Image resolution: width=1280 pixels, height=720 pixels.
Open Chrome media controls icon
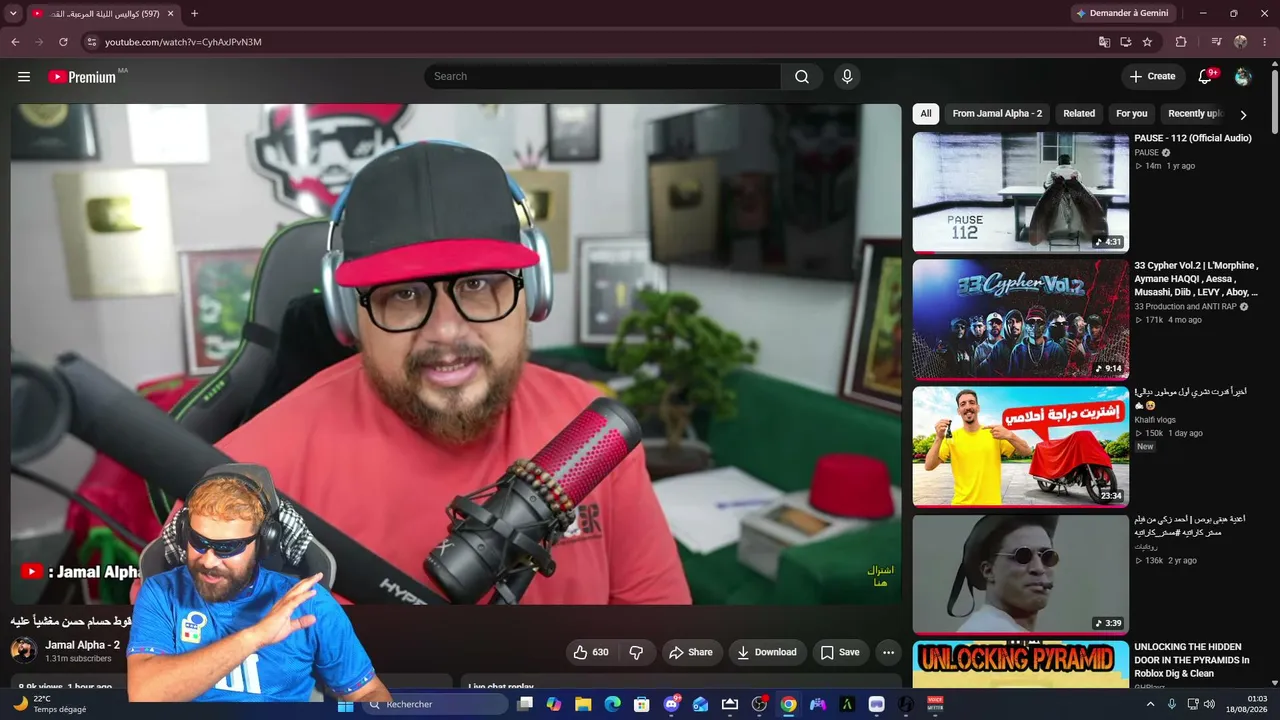1216,42
